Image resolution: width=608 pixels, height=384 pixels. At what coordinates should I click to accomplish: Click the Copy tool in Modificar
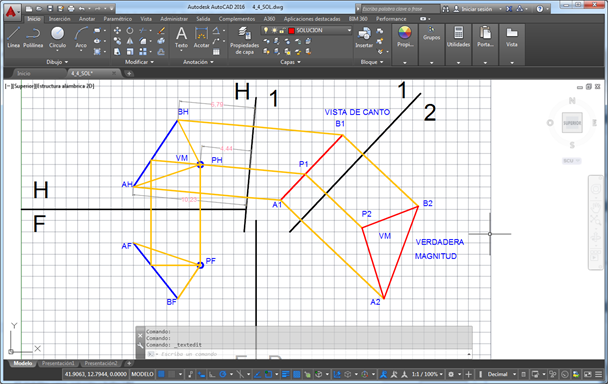(x=117, y=41)
